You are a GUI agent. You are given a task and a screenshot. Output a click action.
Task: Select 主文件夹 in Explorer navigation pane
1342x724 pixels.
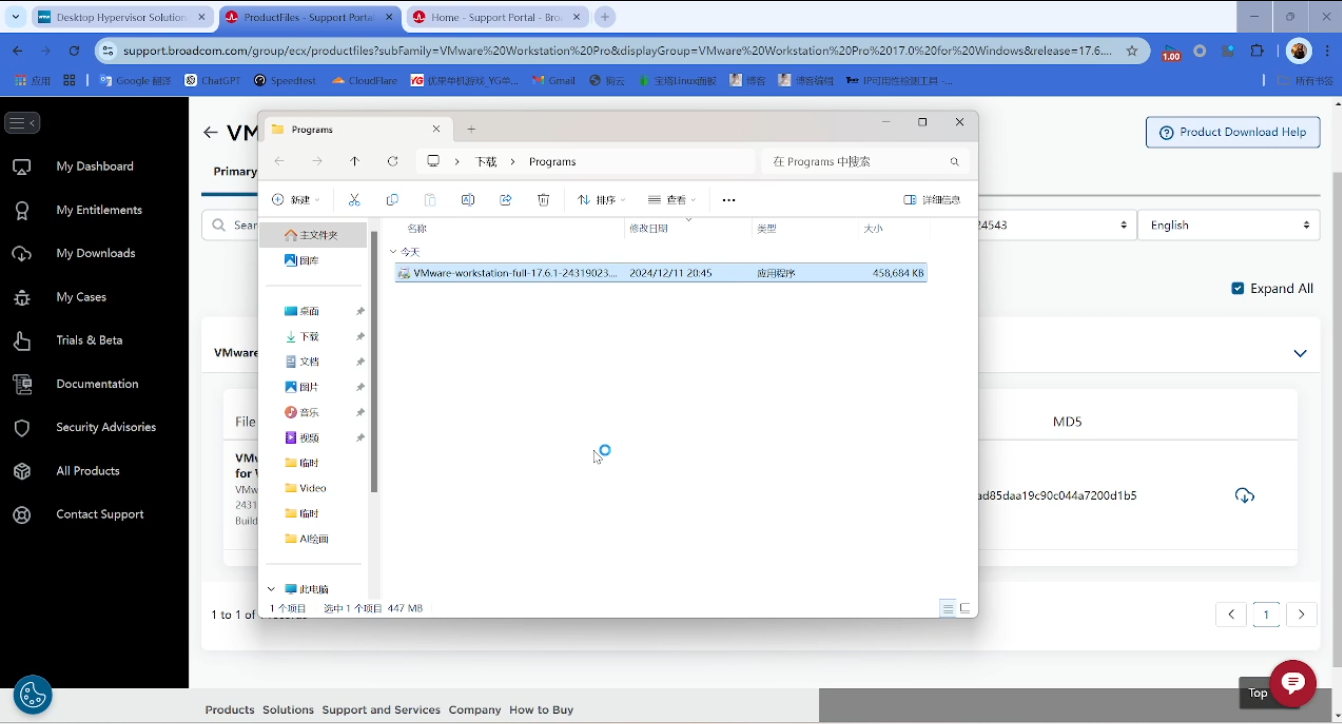pos(313,235)
